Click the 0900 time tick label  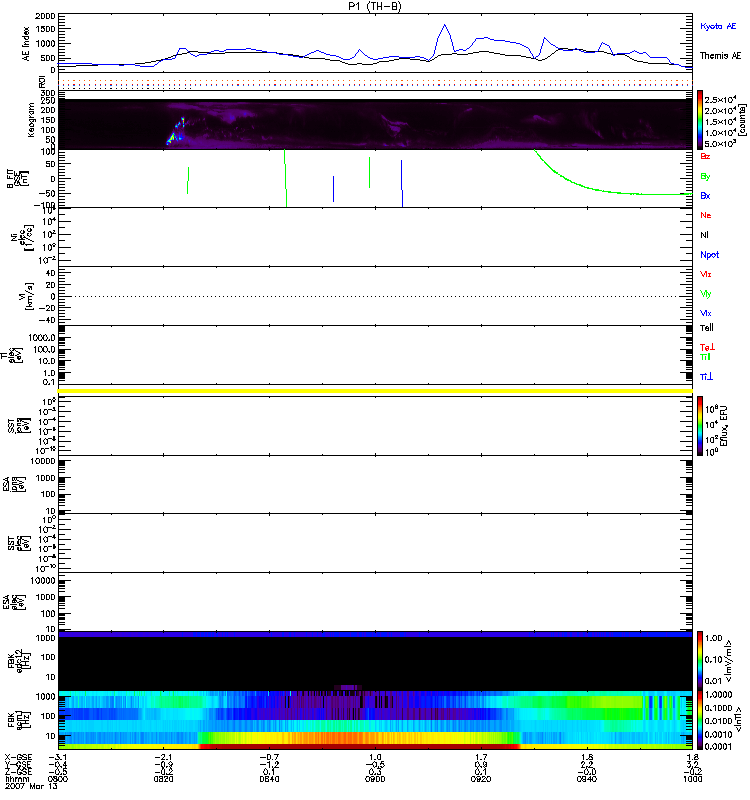[375, 779]
